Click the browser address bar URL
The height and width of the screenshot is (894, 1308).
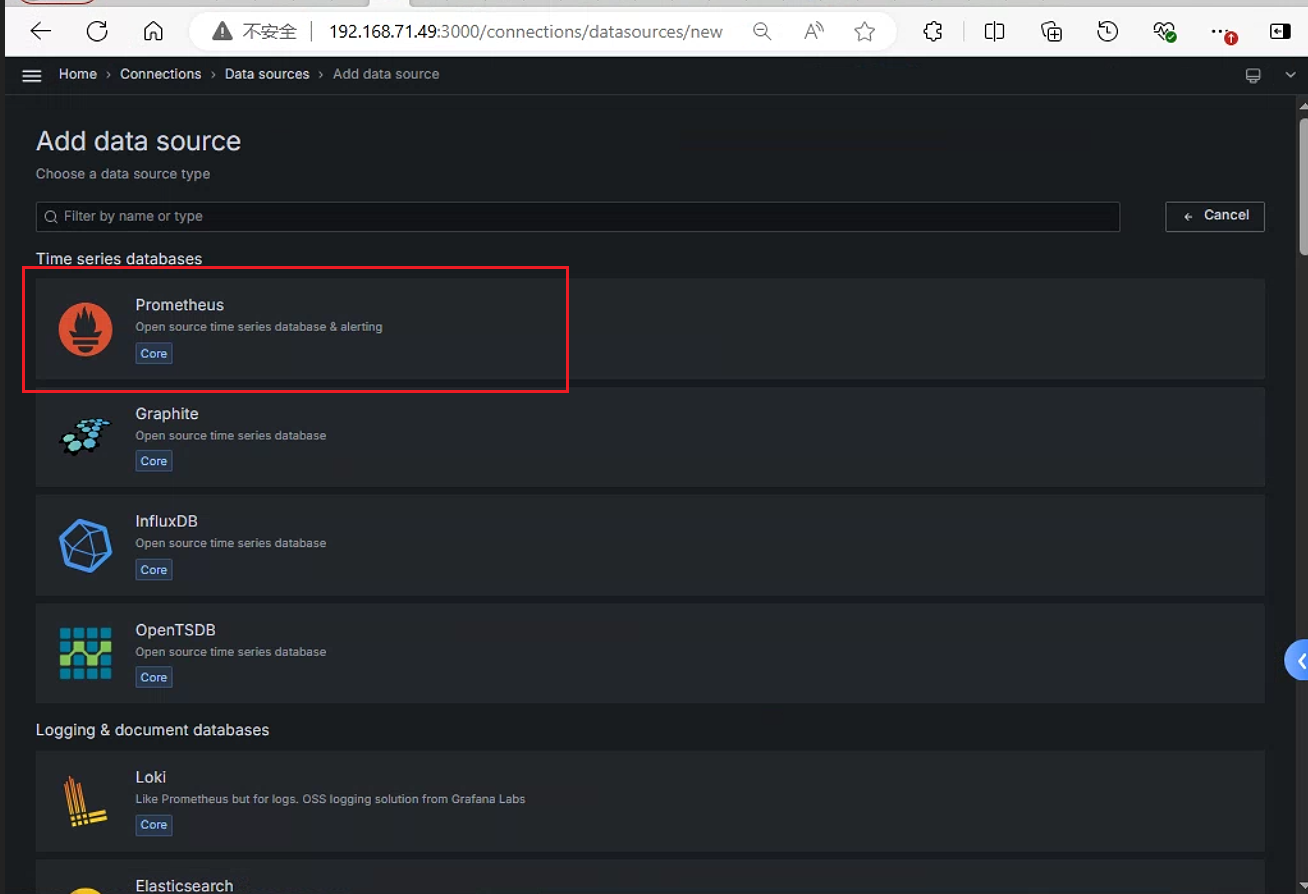(x=526, y=32)
